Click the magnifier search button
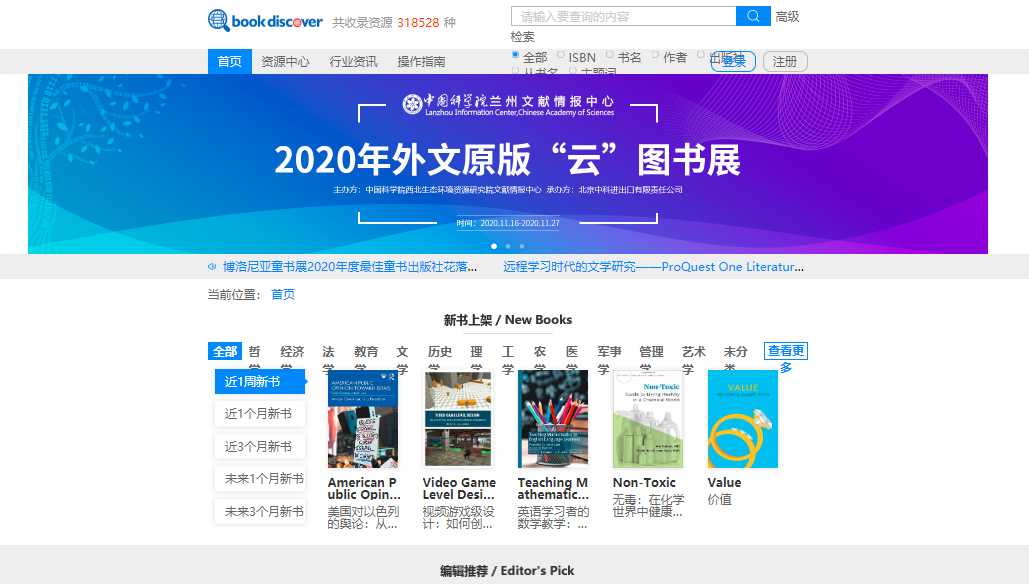 pos(753,16)
